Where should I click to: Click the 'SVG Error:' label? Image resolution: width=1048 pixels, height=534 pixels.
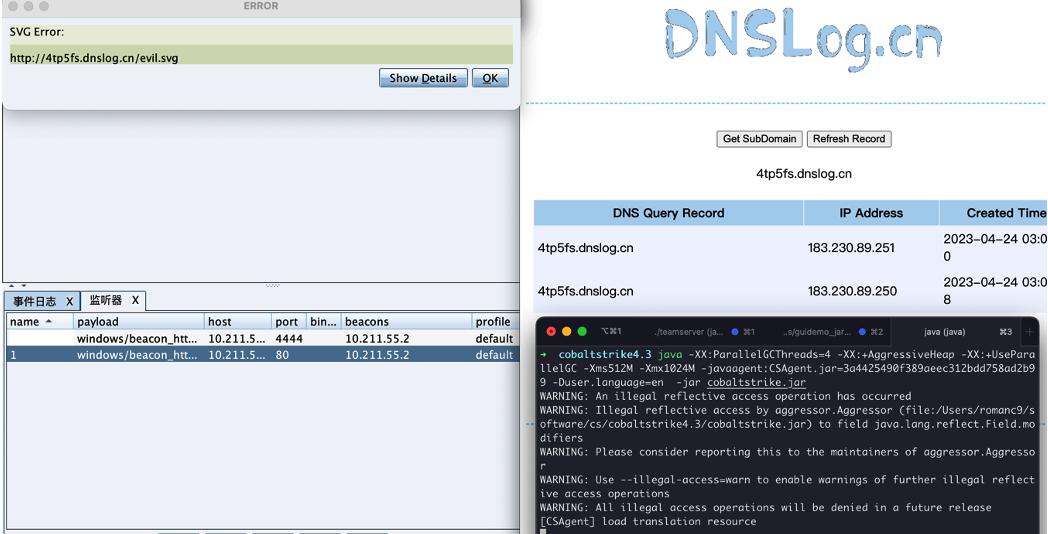(x=37, y=31)
